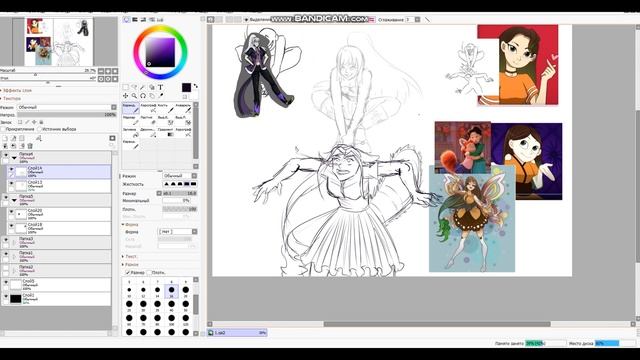Pick a shade in the color square

click(x=160, y=52)
